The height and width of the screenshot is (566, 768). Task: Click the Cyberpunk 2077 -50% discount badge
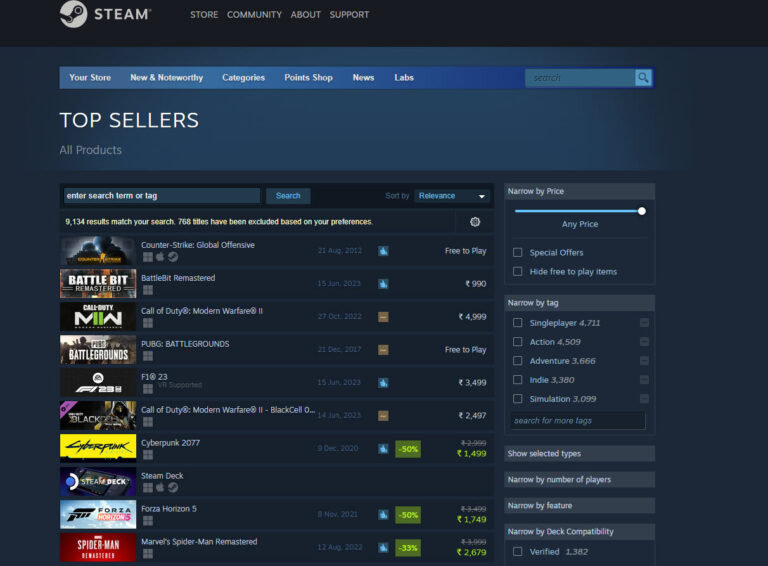coord(408,449)
